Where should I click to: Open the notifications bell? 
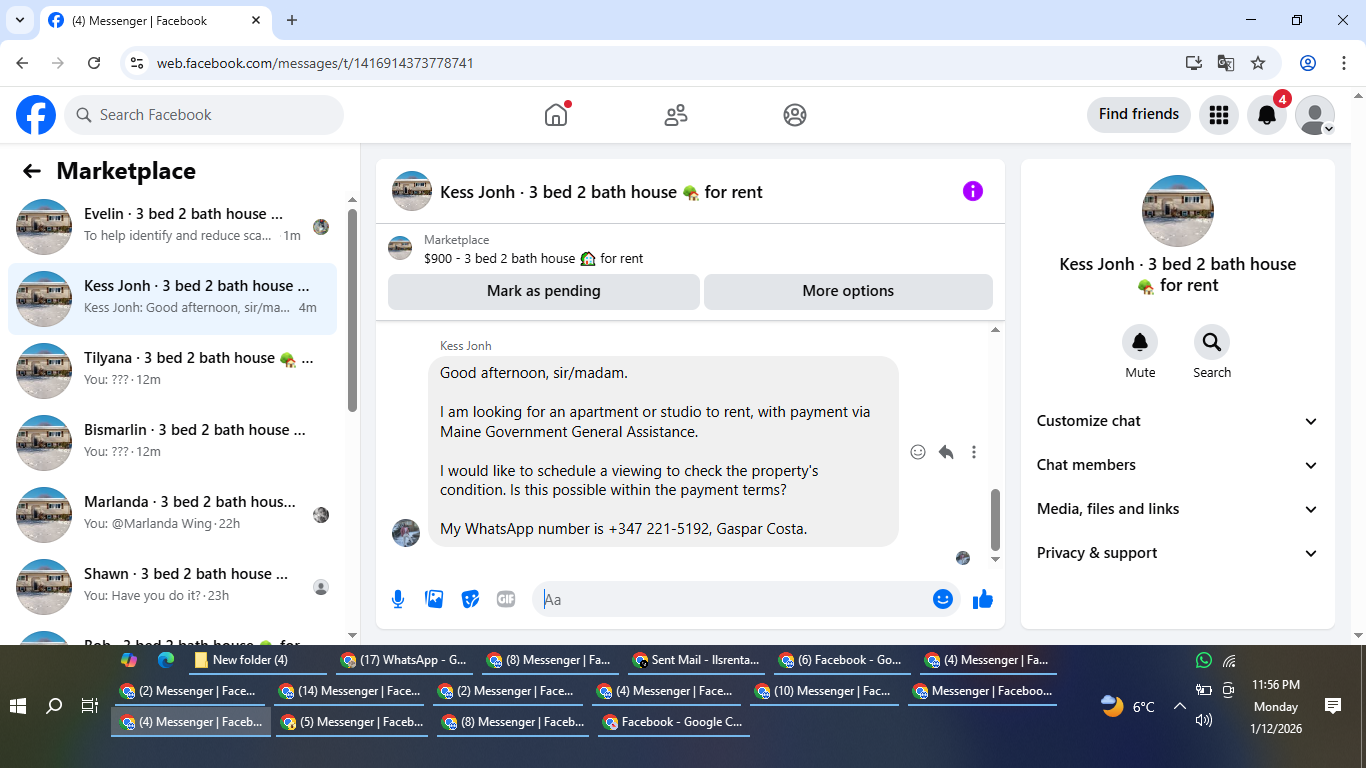[1267, 115]
